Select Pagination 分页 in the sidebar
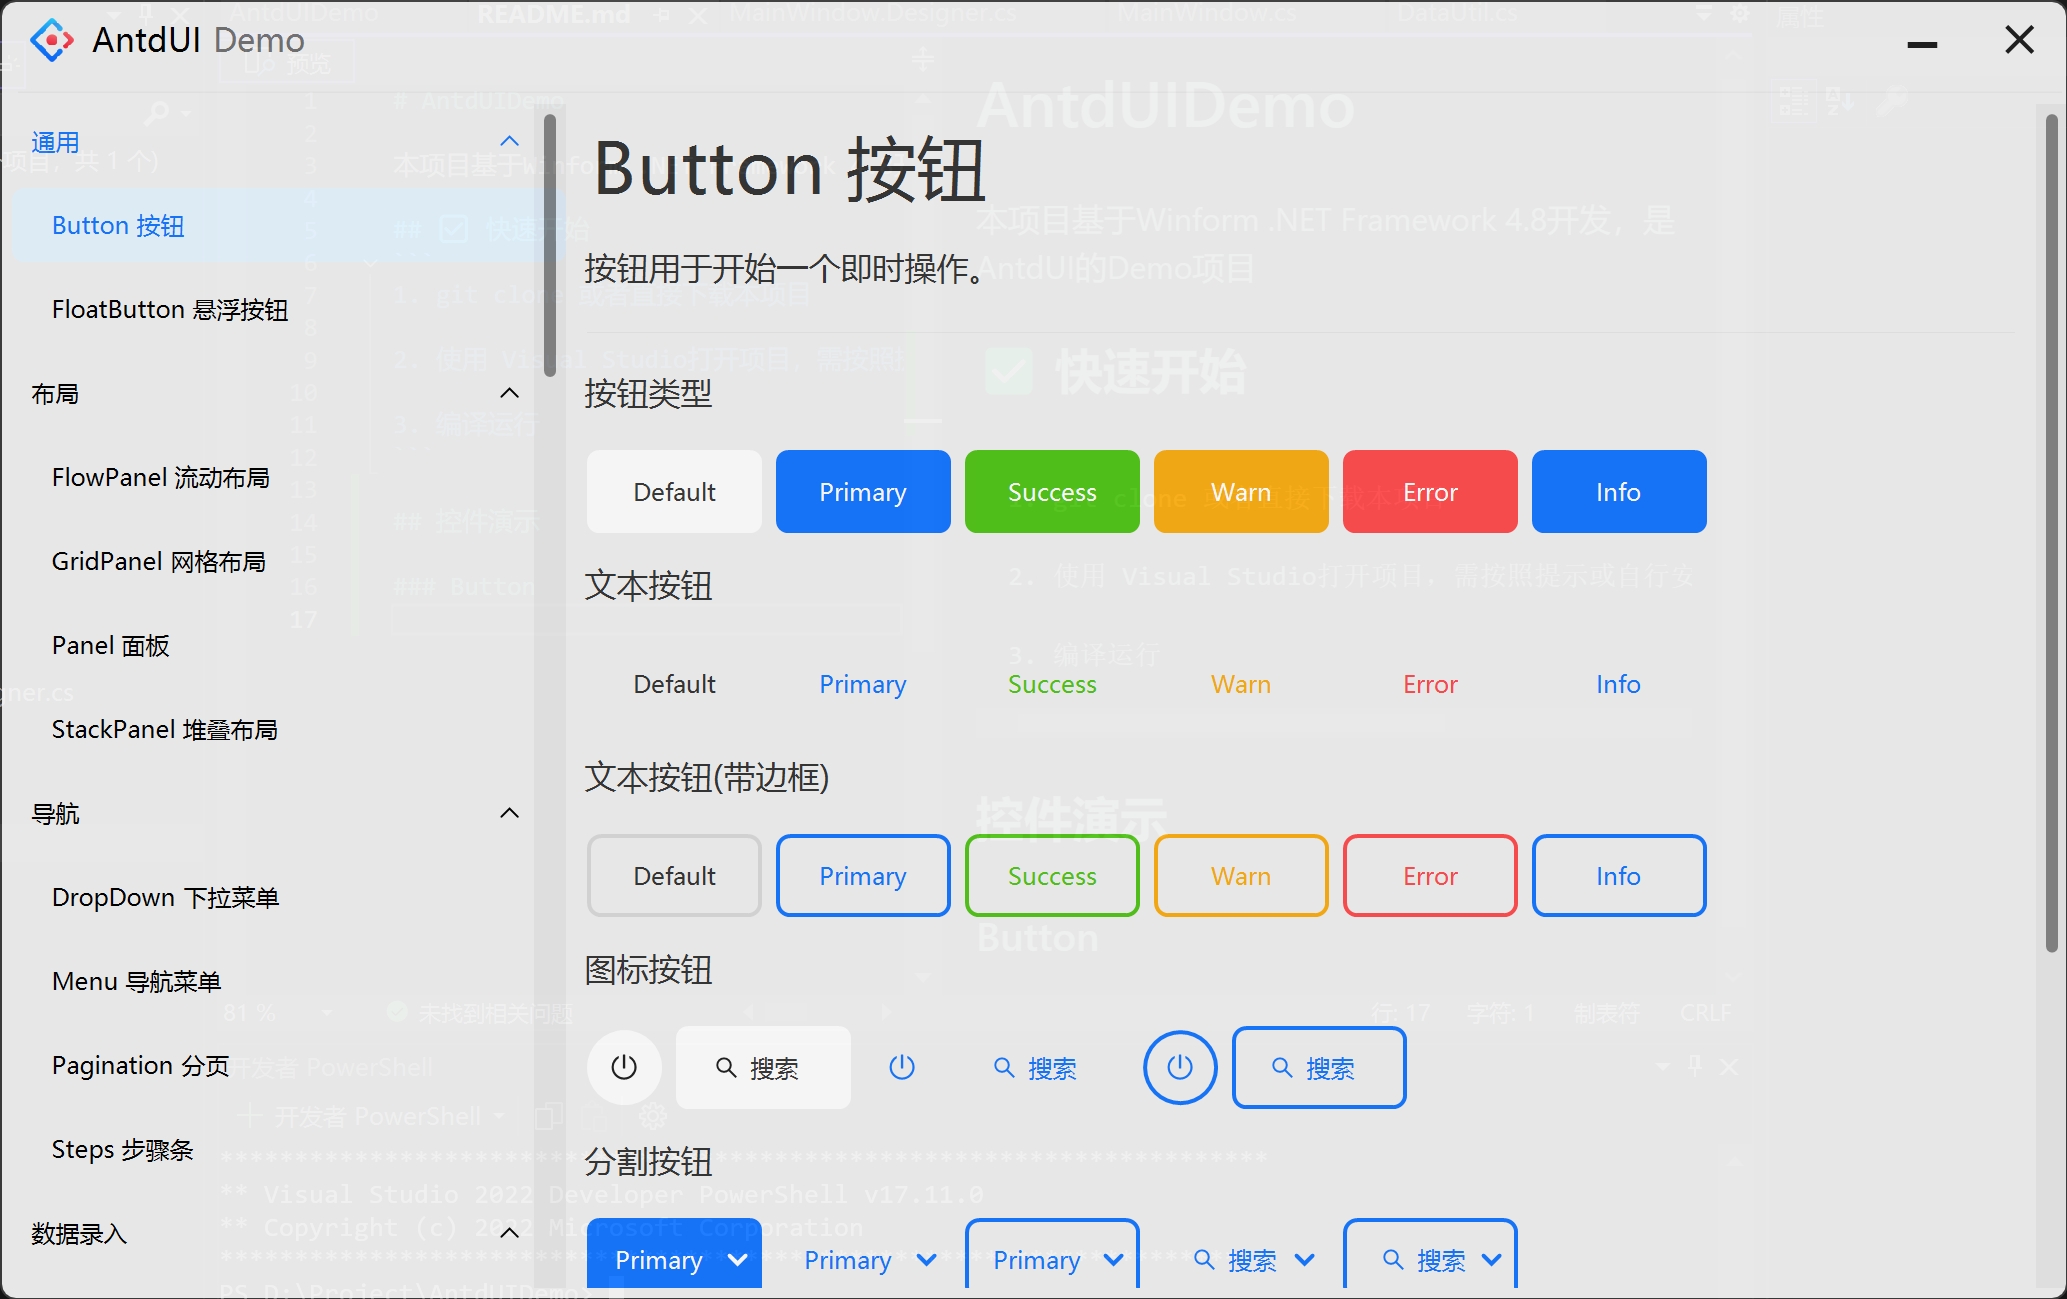The image size is (2067, 1299). (141, 1066)
